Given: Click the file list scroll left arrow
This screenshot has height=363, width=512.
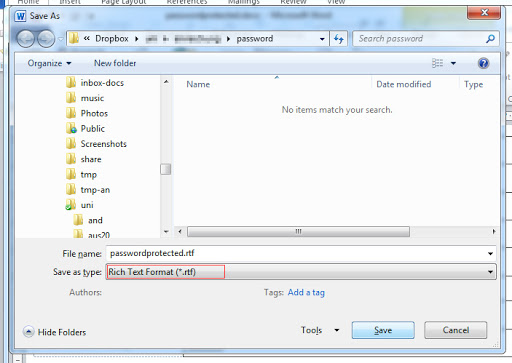Looking at the screenshot, I should pyautogui.click(x=180, y=231).
